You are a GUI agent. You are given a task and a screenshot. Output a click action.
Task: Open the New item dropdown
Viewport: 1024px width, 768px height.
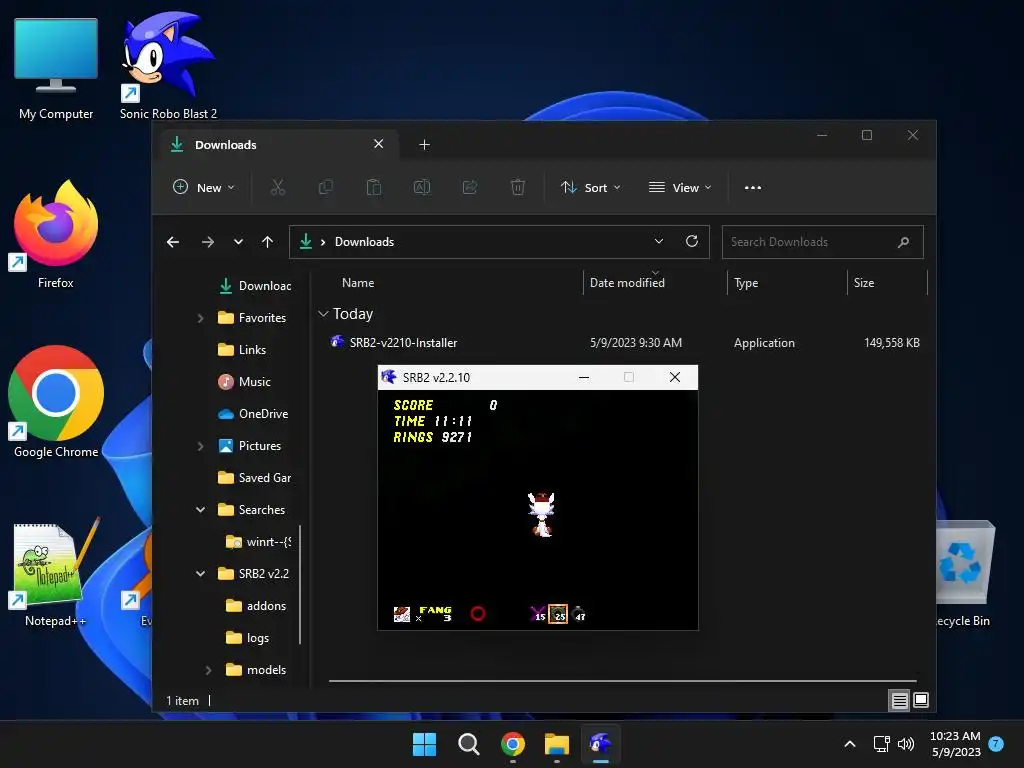pyautogui.click(x=204, y=187)
